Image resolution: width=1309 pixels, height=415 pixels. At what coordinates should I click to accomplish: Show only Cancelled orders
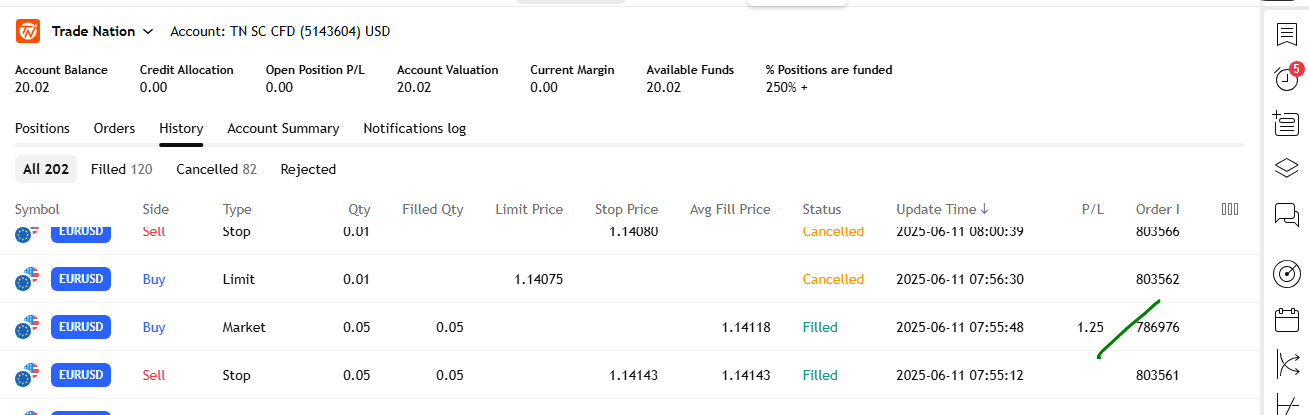(216, 169)
